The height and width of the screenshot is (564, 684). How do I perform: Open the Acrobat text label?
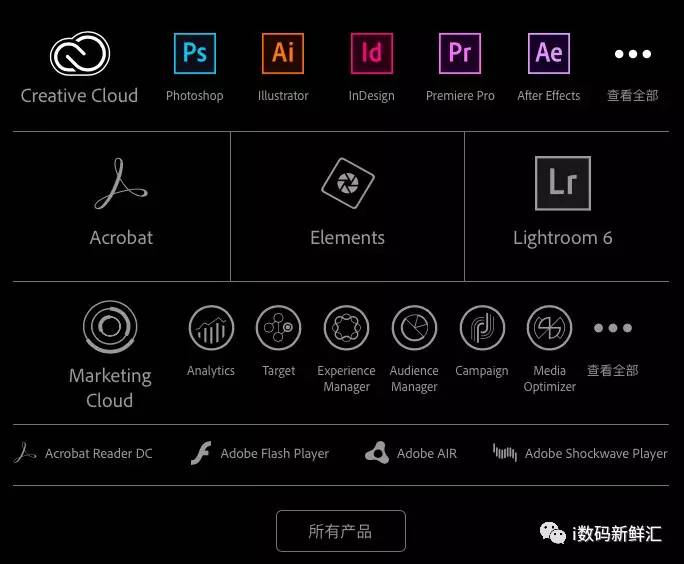(121, 238)
